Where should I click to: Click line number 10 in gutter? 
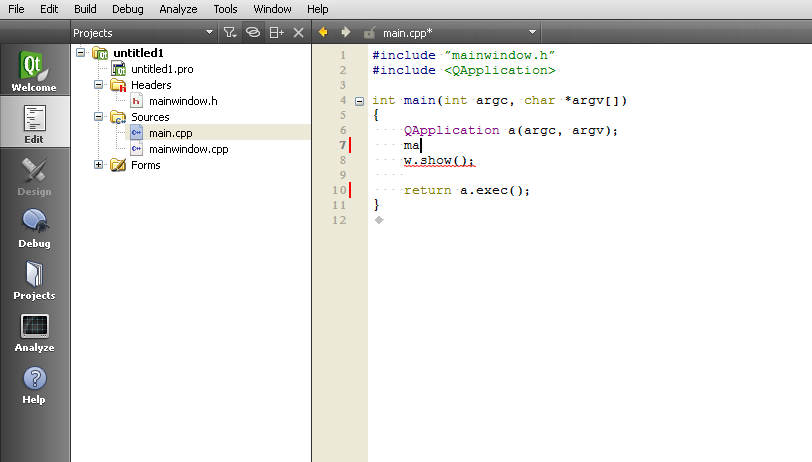[339, 190]
